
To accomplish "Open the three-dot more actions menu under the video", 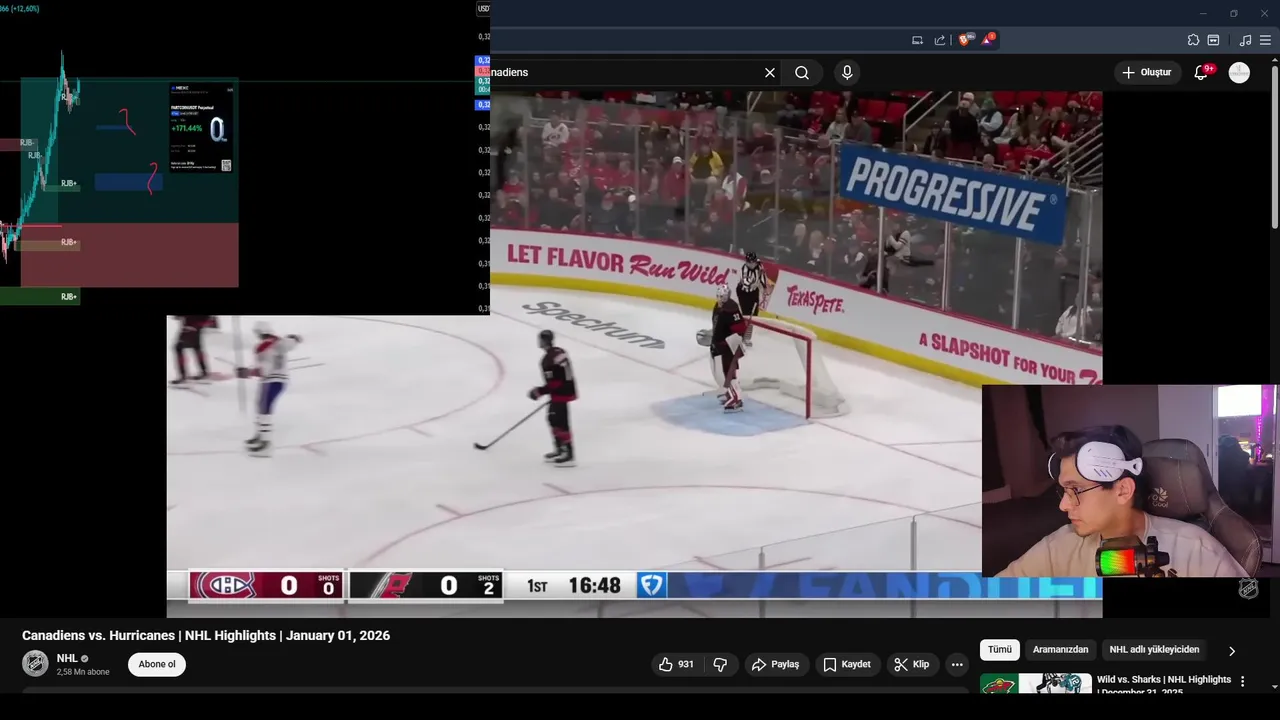I will pos(957,664).
